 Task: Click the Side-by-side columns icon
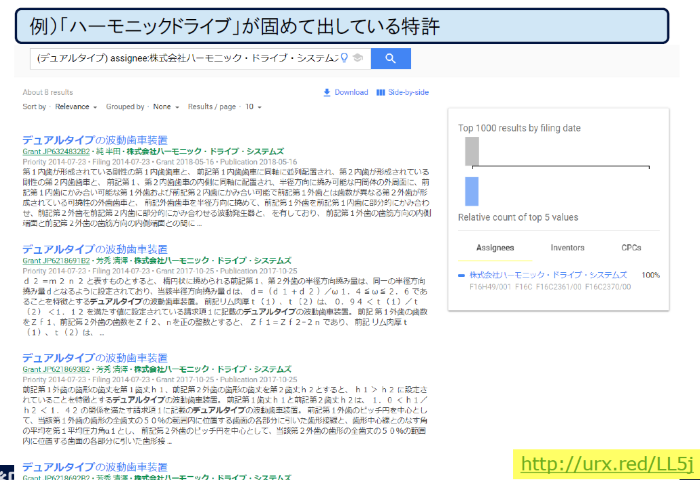[380, 92]
